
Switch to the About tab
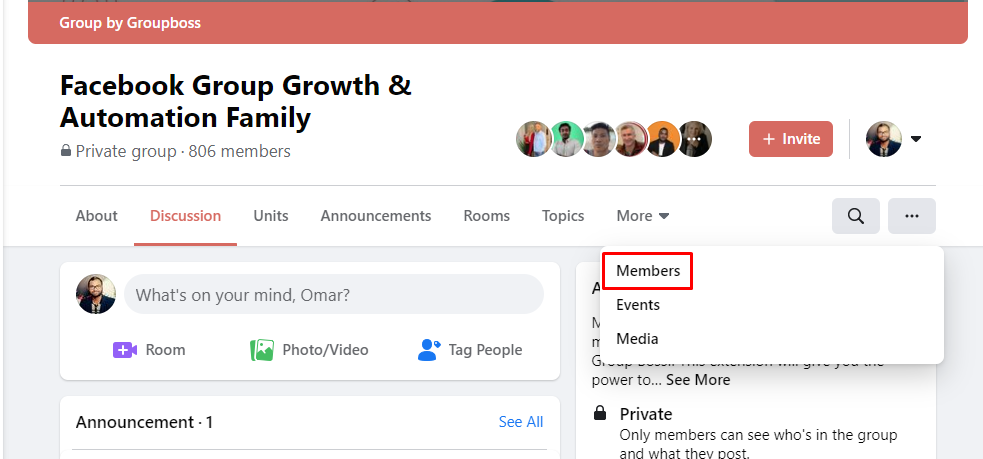pos(97,216)
